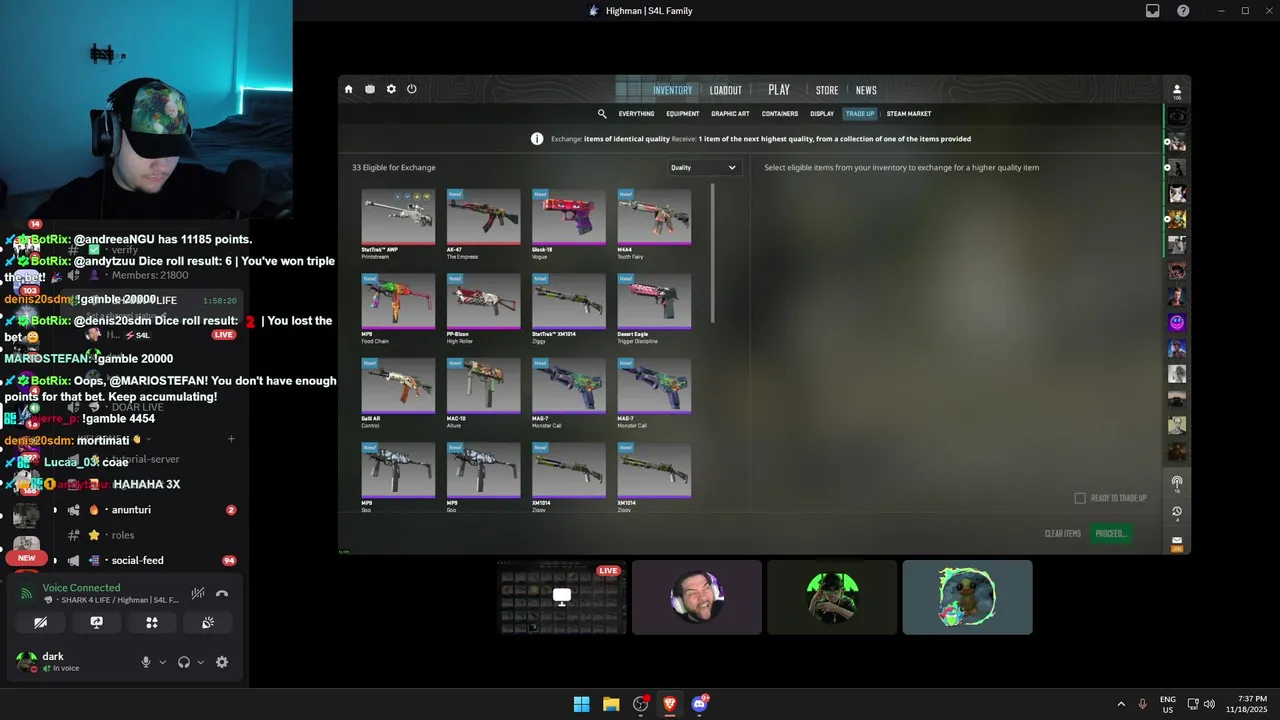Check the Ready to Trade Up box
This screenshot has height=720, width=1280.
[x=1080, y=498]
